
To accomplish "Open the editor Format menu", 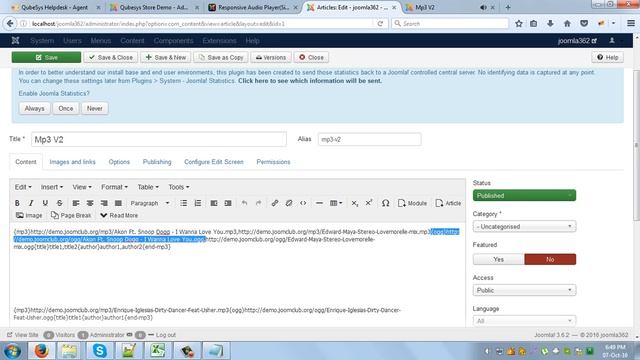I will click(x=114, y=187).
